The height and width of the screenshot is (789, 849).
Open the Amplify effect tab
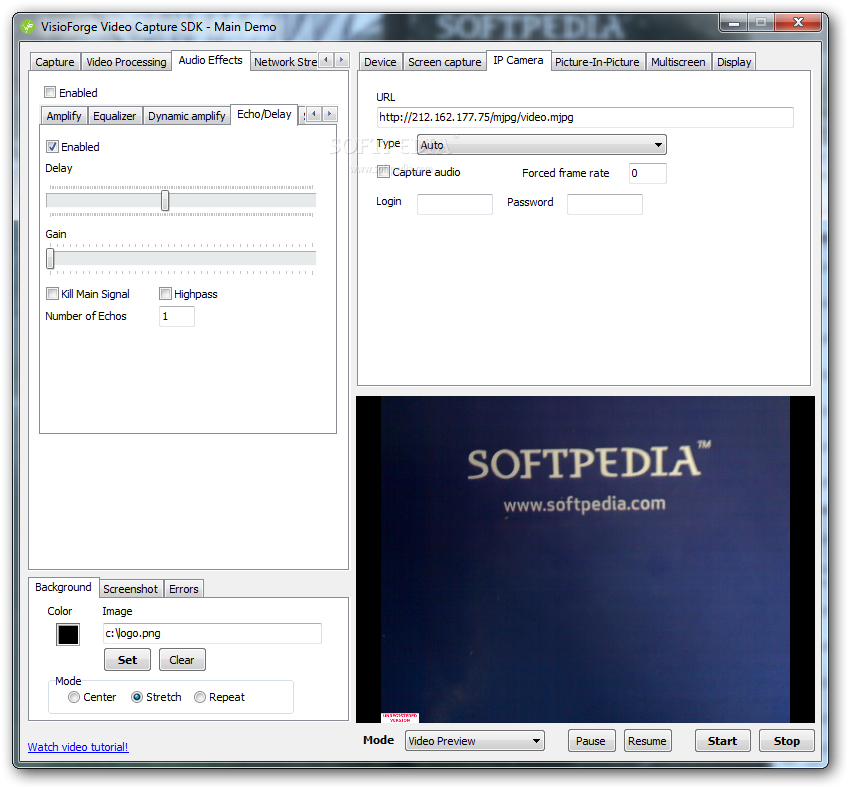click(x=64, y=116)
